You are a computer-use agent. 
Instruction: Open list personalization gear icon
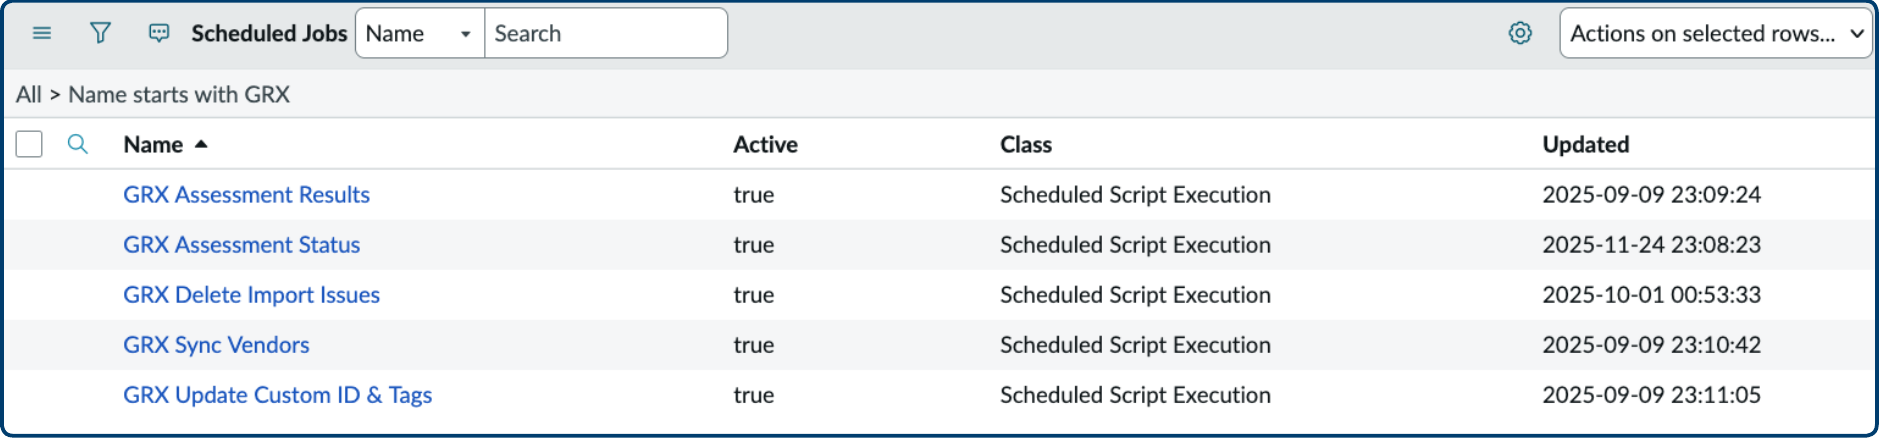[x=1520, y=33]
